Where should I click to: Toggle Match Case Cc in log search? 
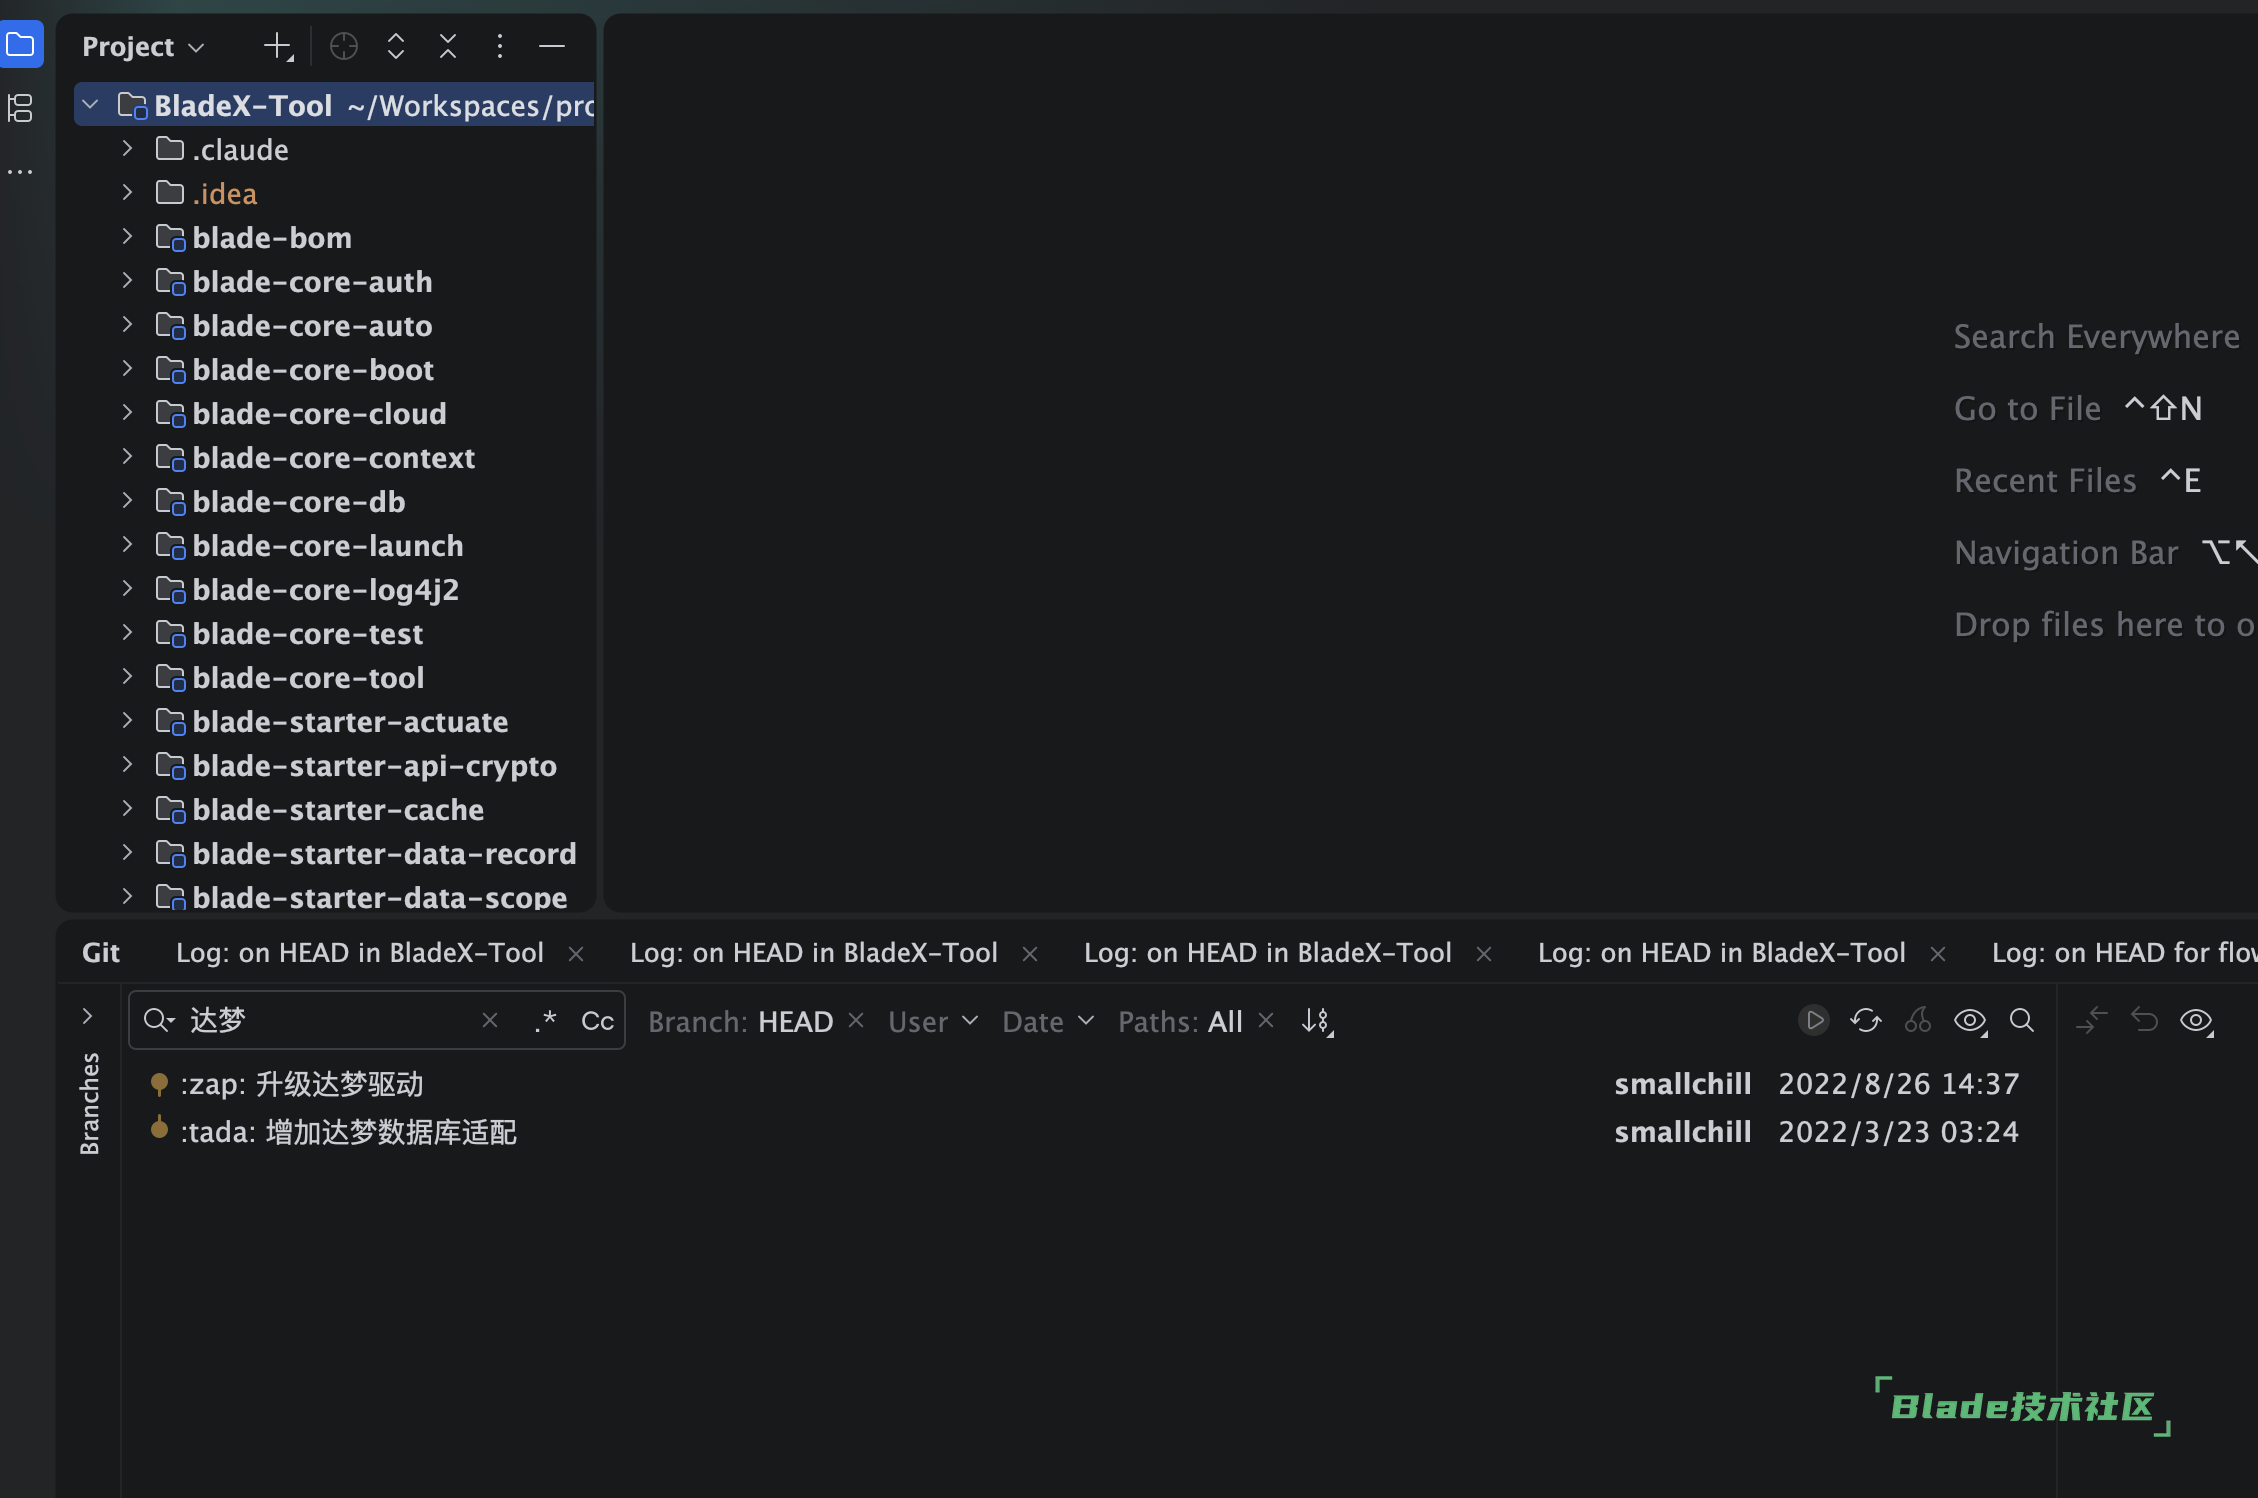point(597,1021)
